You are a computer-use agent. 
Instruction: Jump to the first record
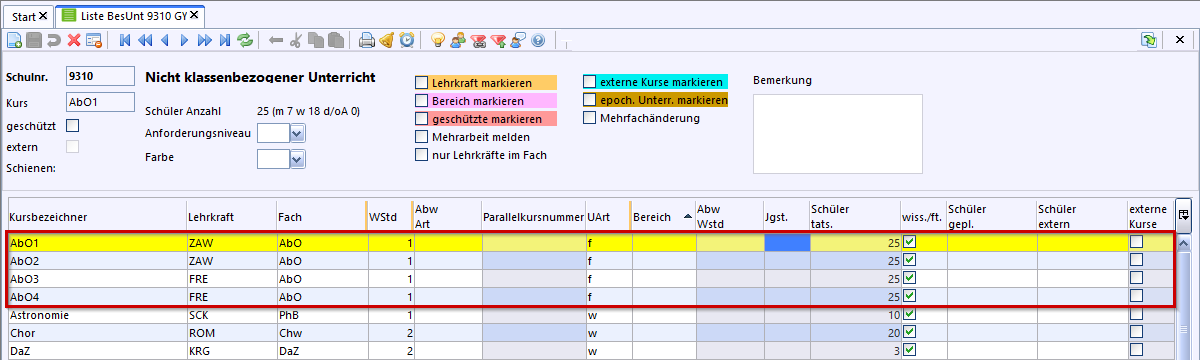[126, 41]
